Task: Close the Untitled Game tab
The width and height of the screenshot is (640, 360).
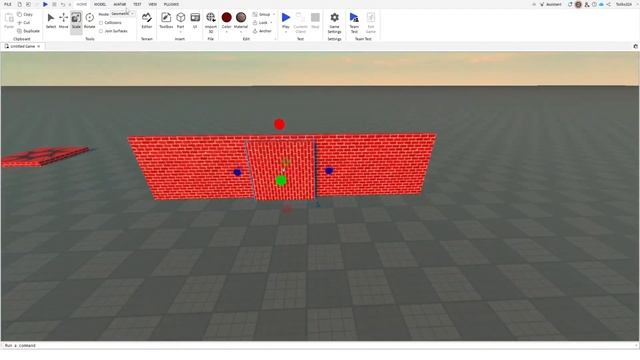Action: pos(39,47)
